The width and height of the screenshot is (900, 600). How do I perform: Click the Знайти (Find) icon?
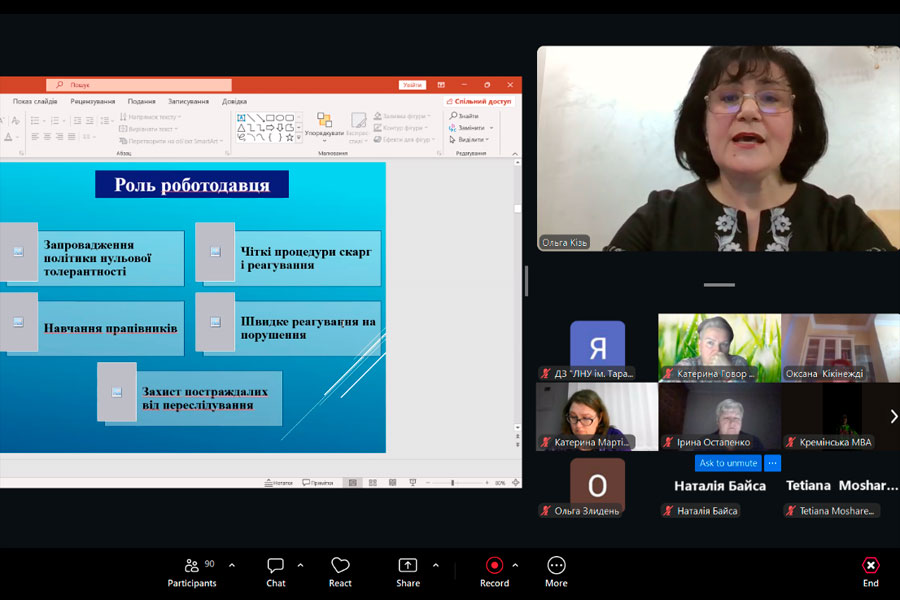pyautogui.click(x=453, y=116)
